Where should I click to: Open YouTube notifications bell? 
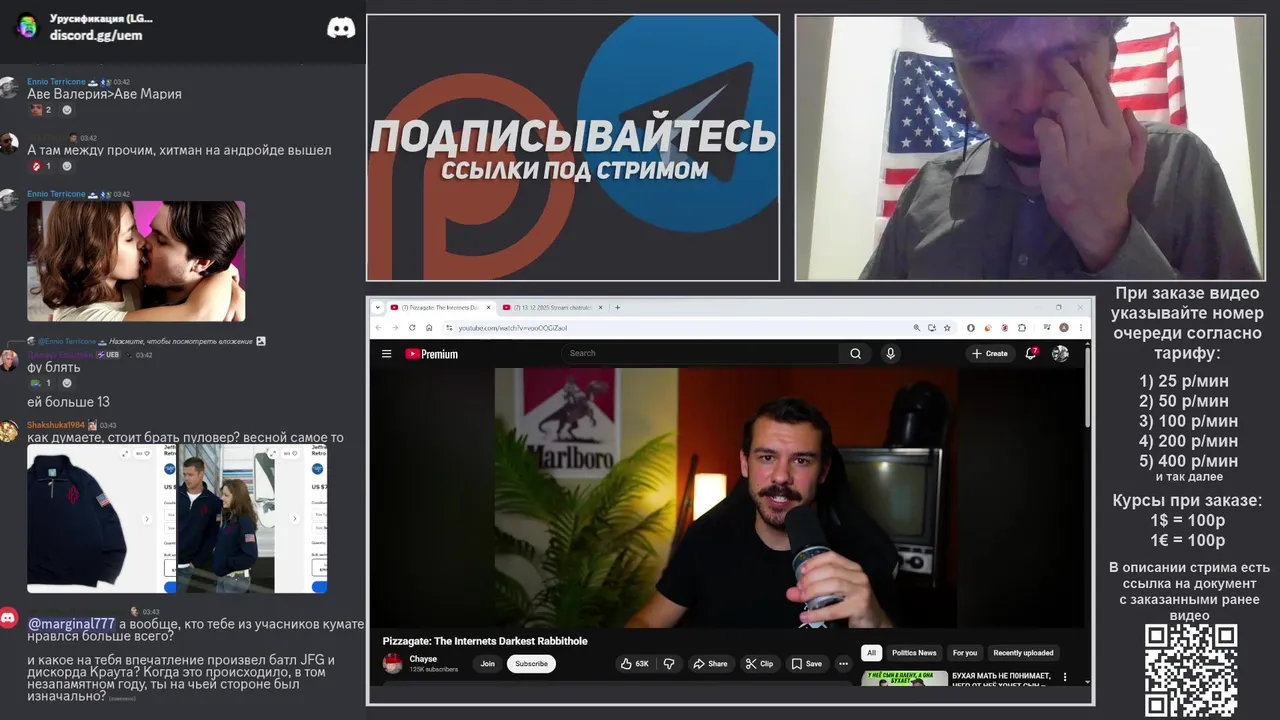1030,353
